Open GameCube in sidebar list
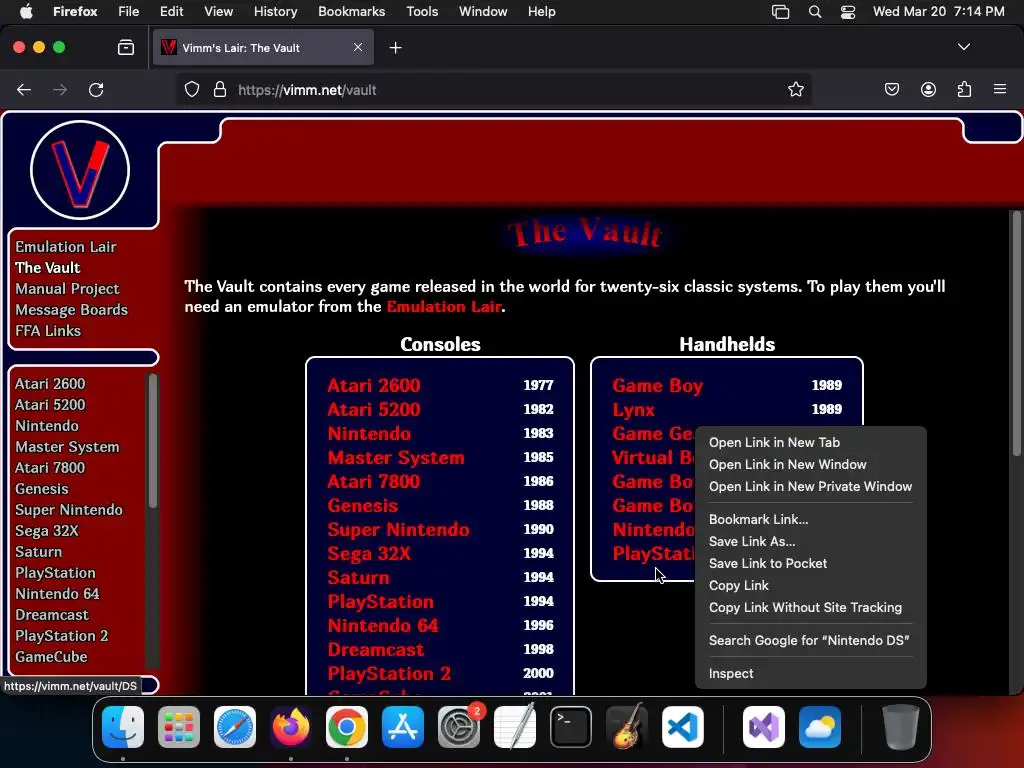 pos(51,656)
